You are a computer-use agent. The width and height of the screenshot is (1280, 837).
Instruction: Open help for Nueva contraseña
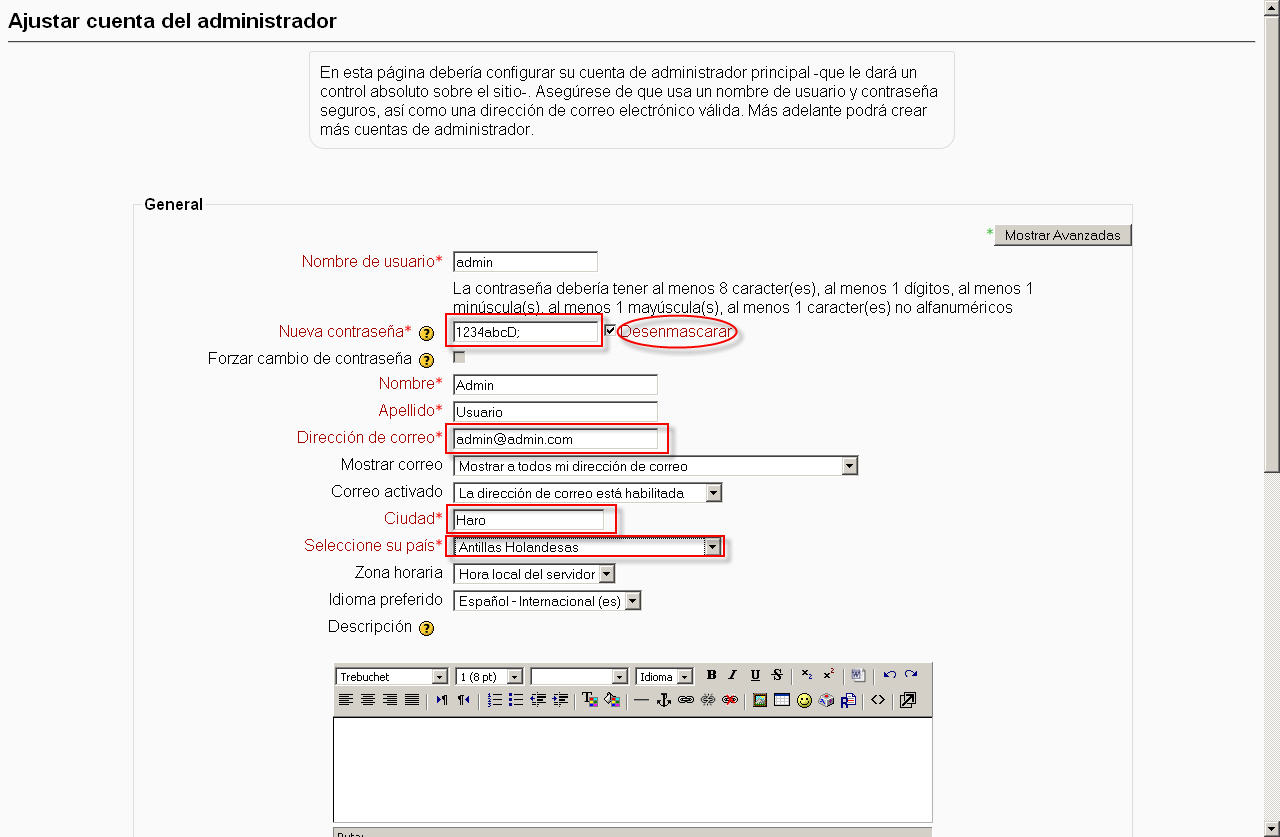click(426, 333)
